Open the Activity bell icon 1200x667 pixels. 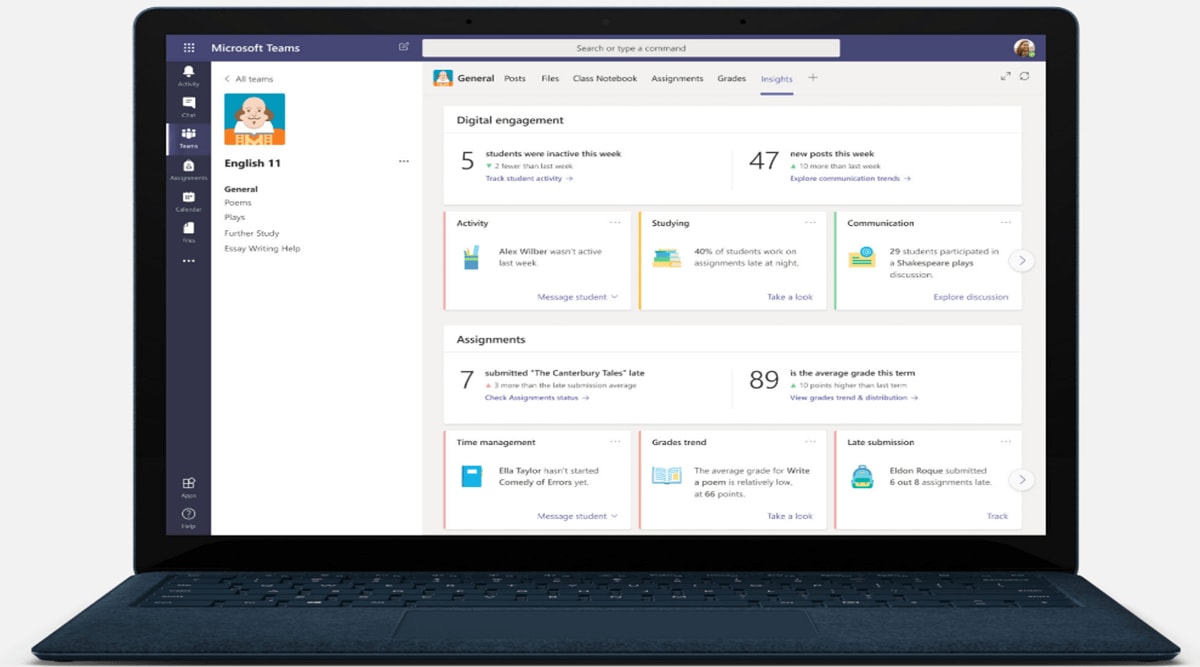[x=188, y=73]
